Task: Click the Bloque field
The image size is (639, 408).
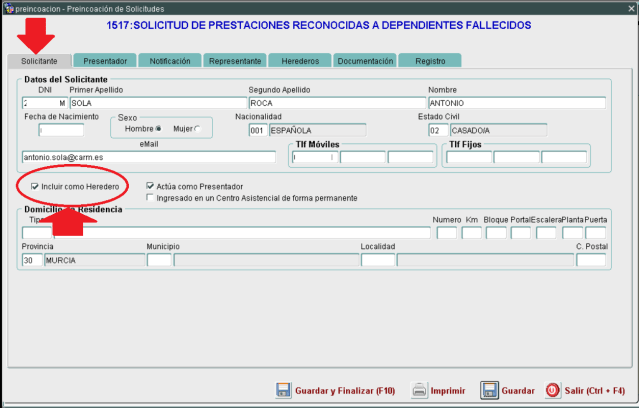Action: coord(496,233)
